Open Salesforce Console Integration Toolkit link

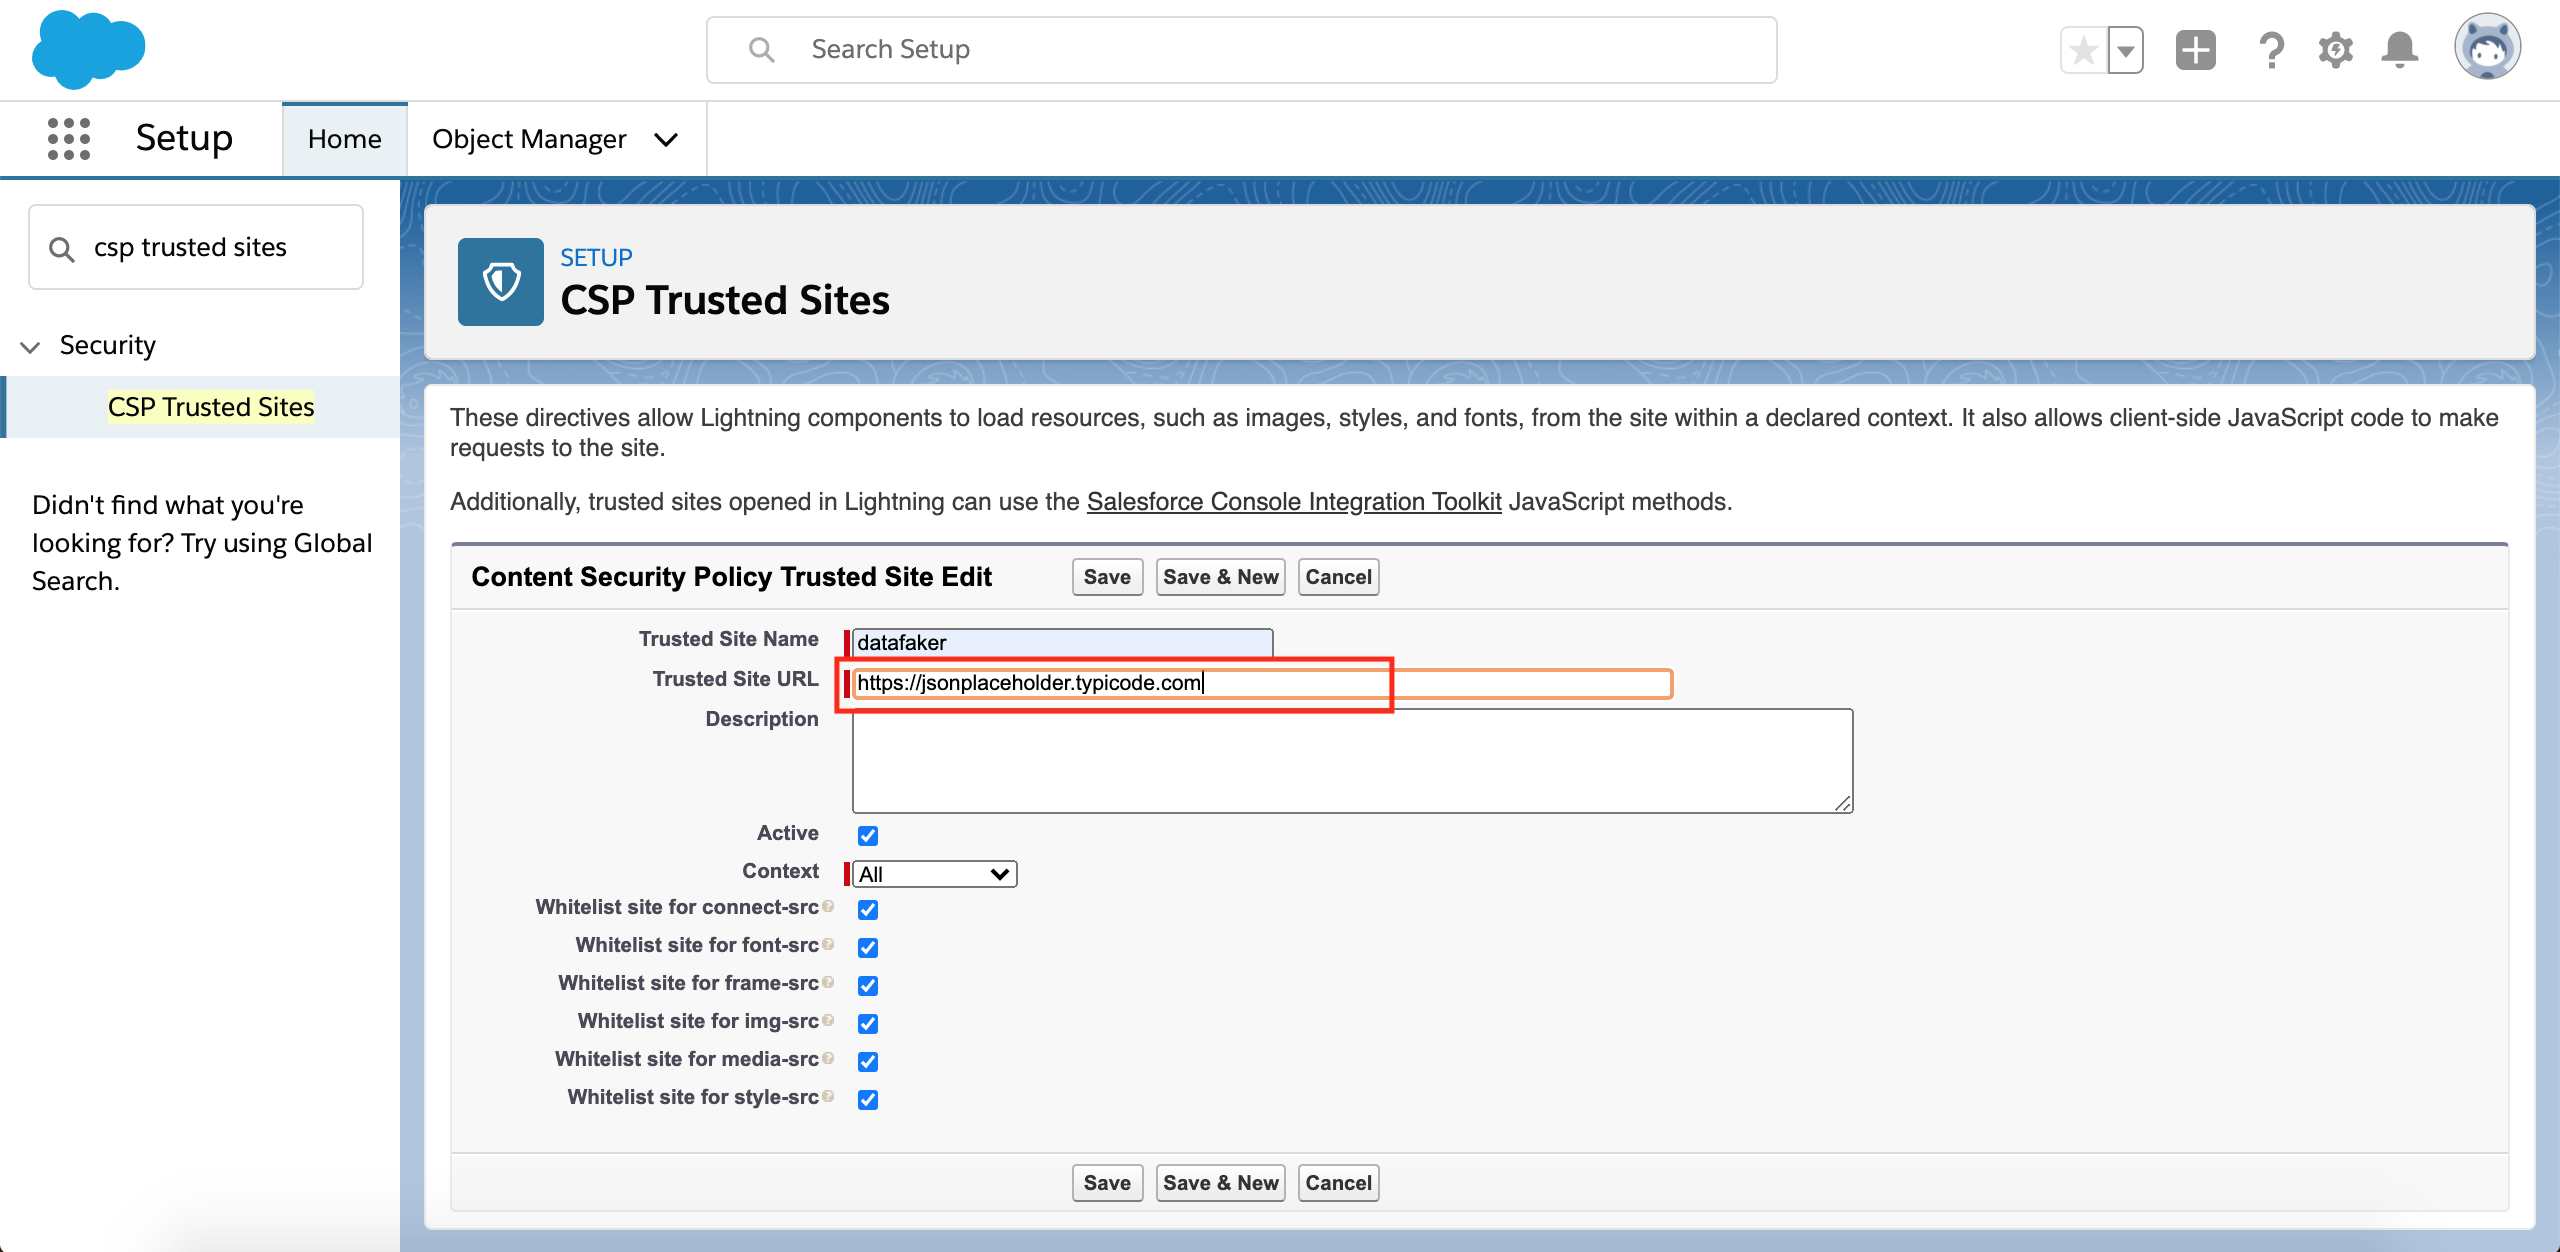[x=1293, y=502]
